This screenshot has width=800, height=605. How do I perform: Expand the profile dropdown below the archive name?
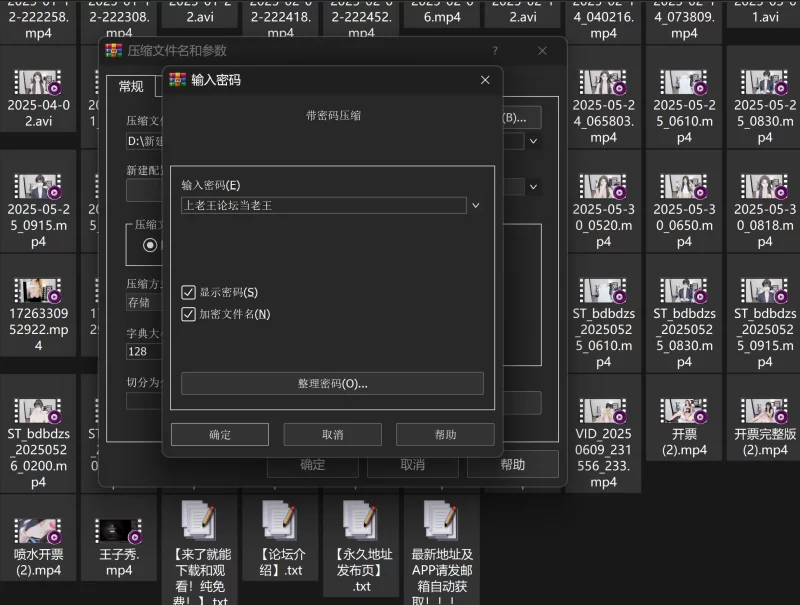pyautogui.click(x=533, y=186)
